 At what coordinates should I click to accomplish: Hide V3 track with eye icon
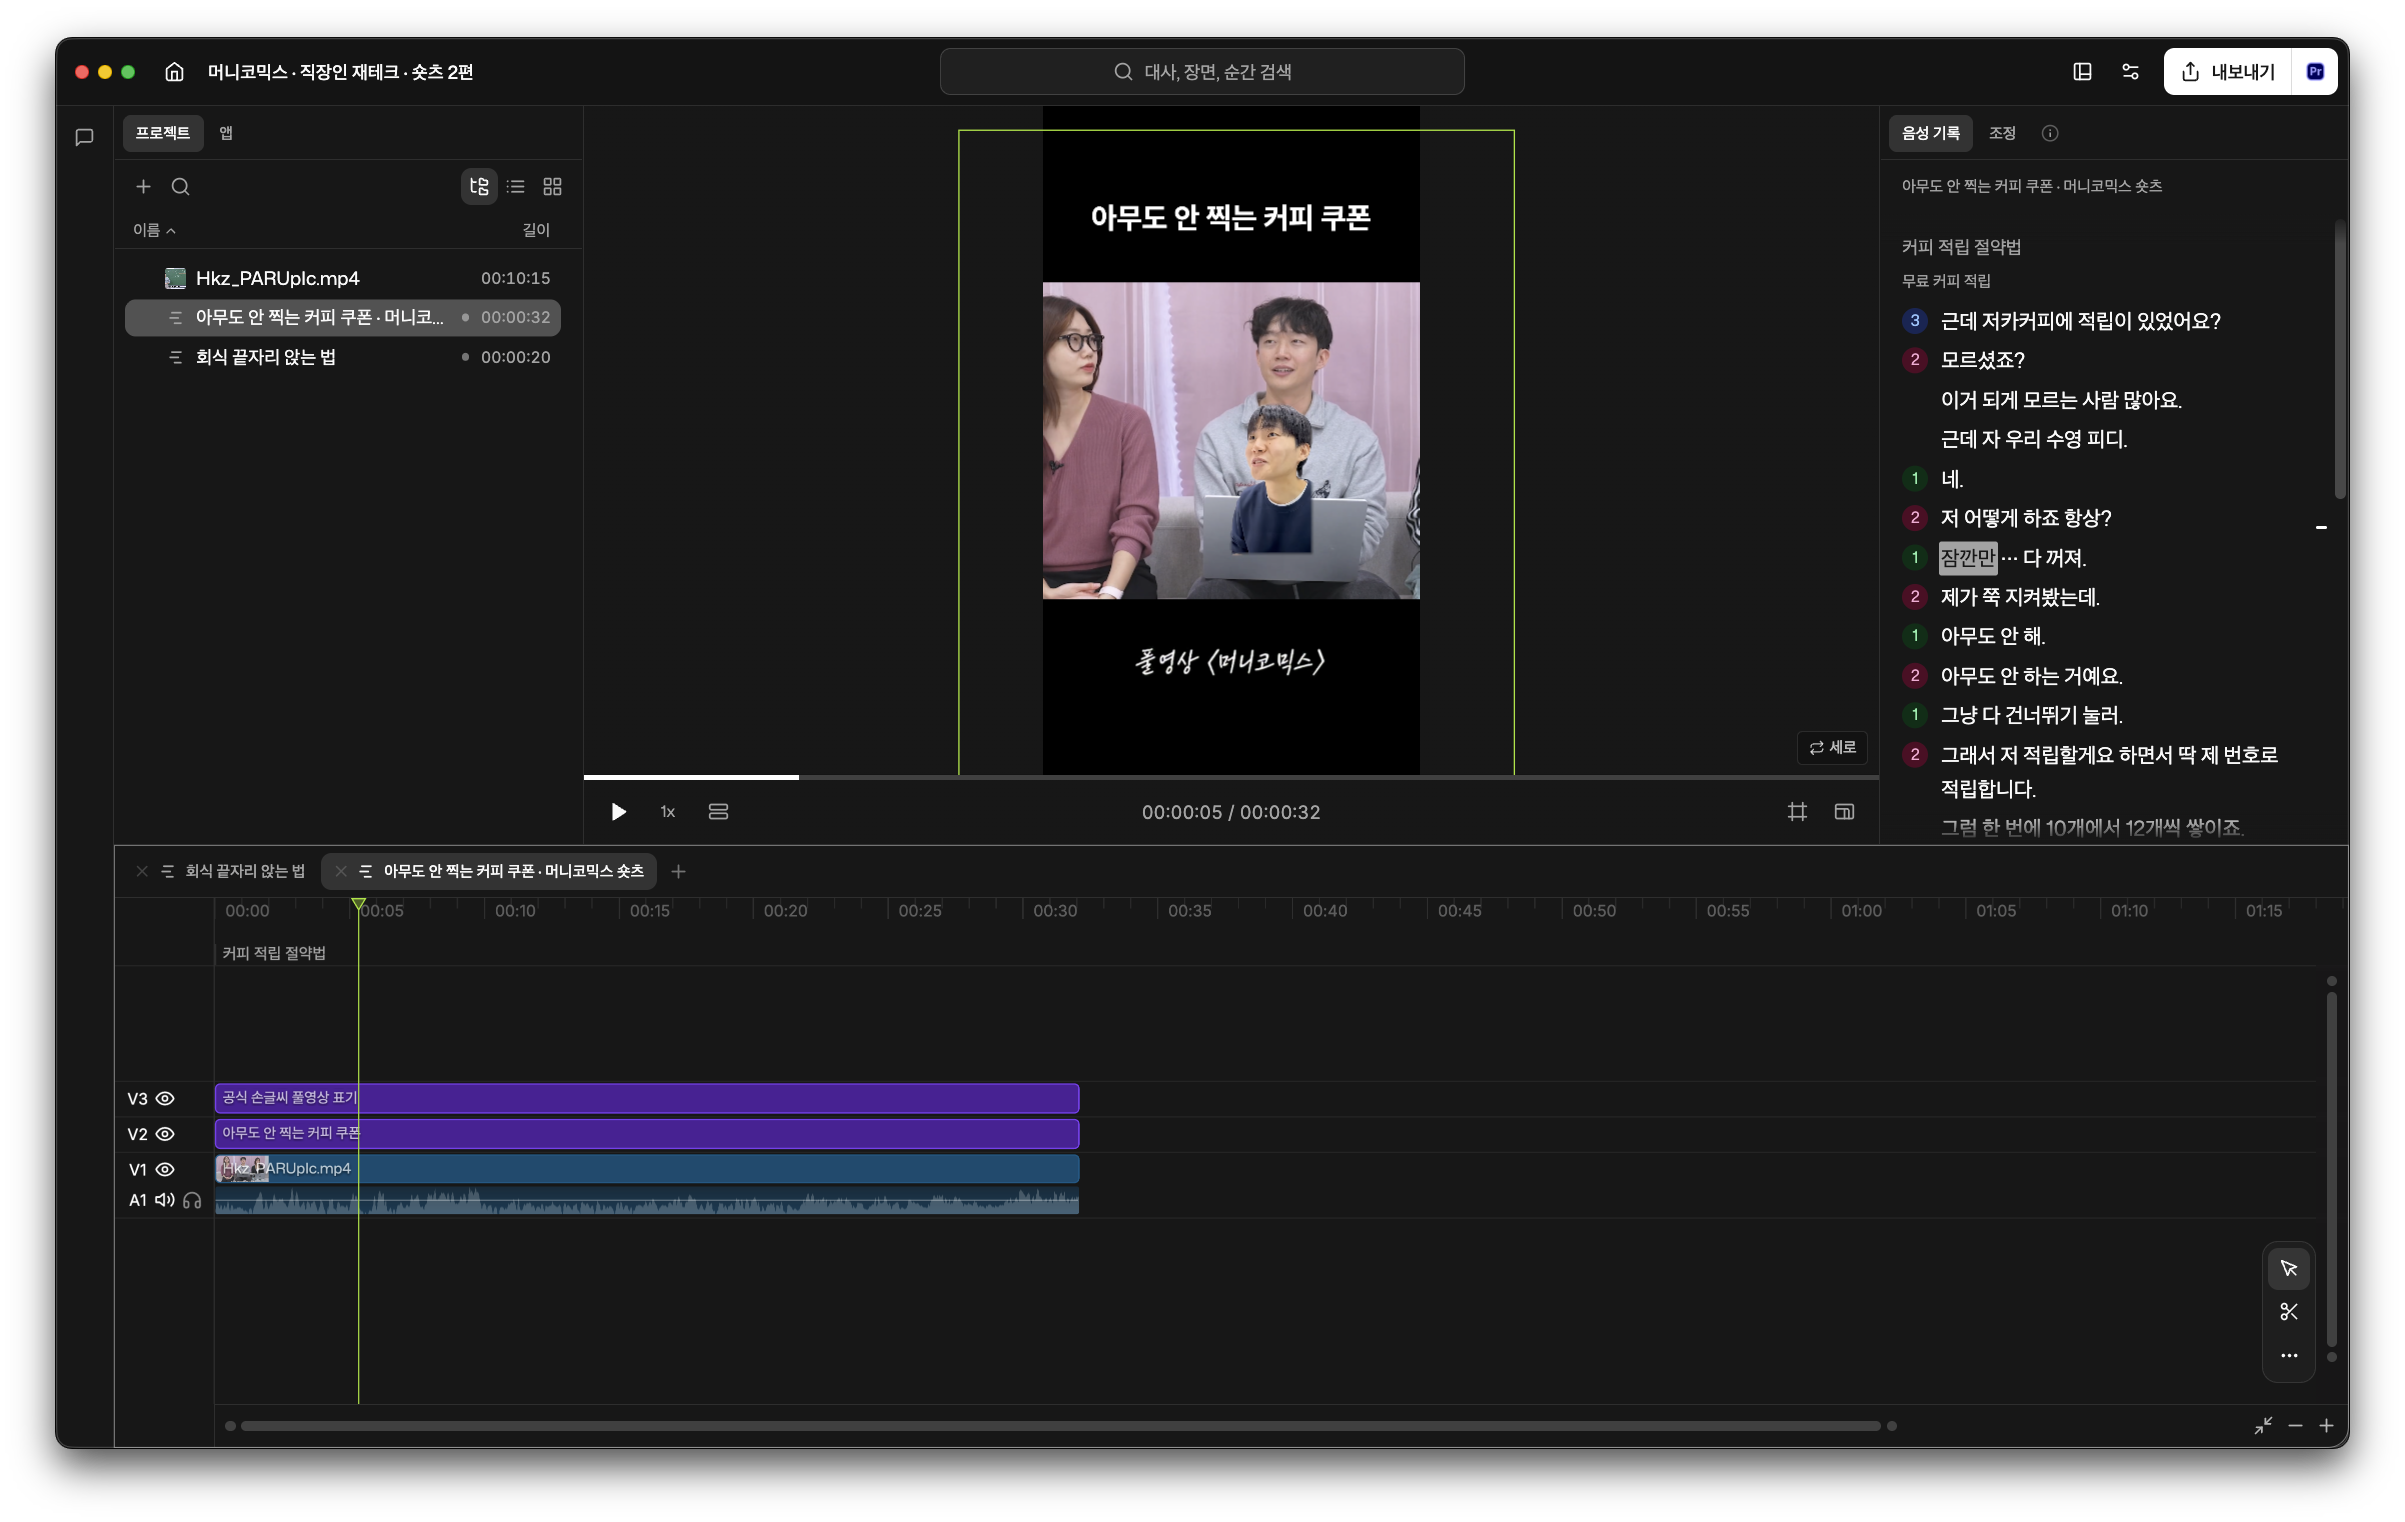click(165, 1098)
